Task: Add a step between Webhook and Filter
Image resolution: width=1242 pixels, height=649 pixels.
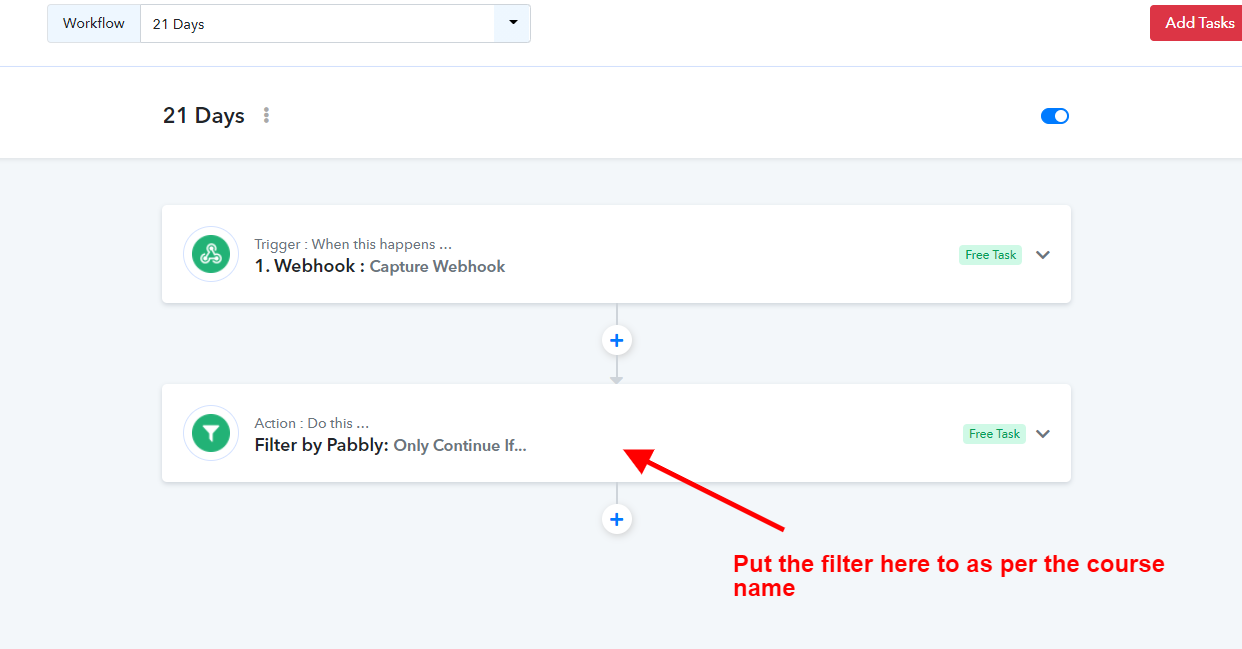Action: [617, 341]
